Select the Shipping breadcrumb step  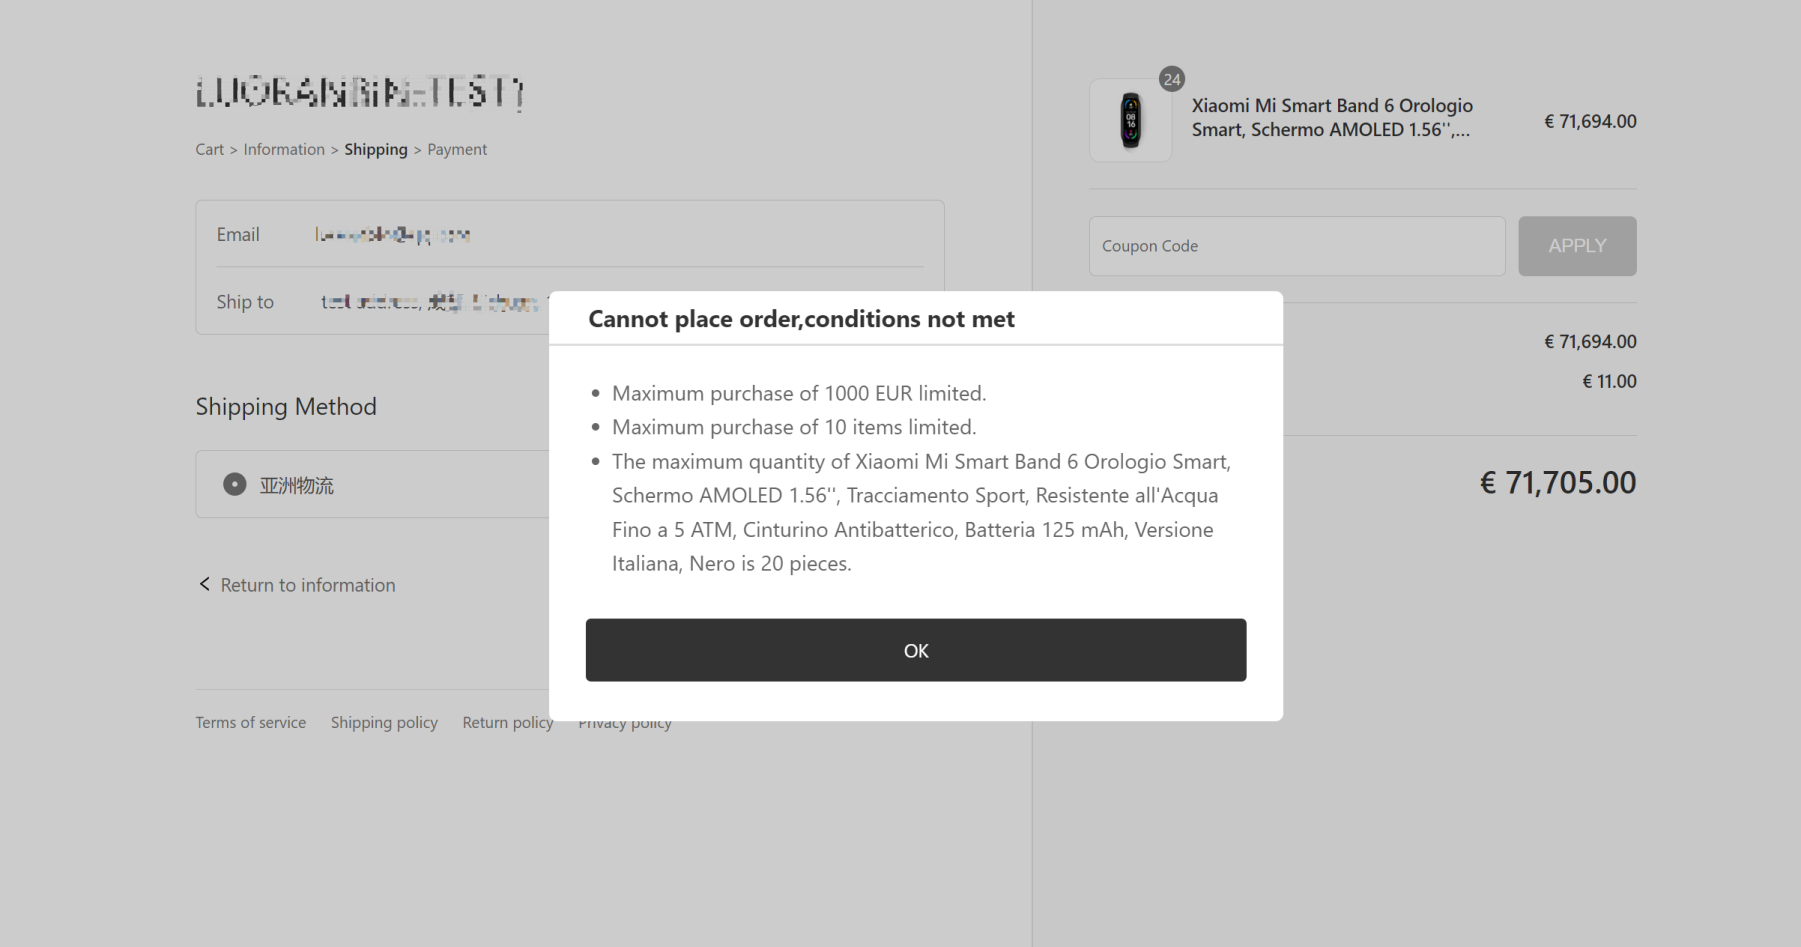[x=376, y=149]
